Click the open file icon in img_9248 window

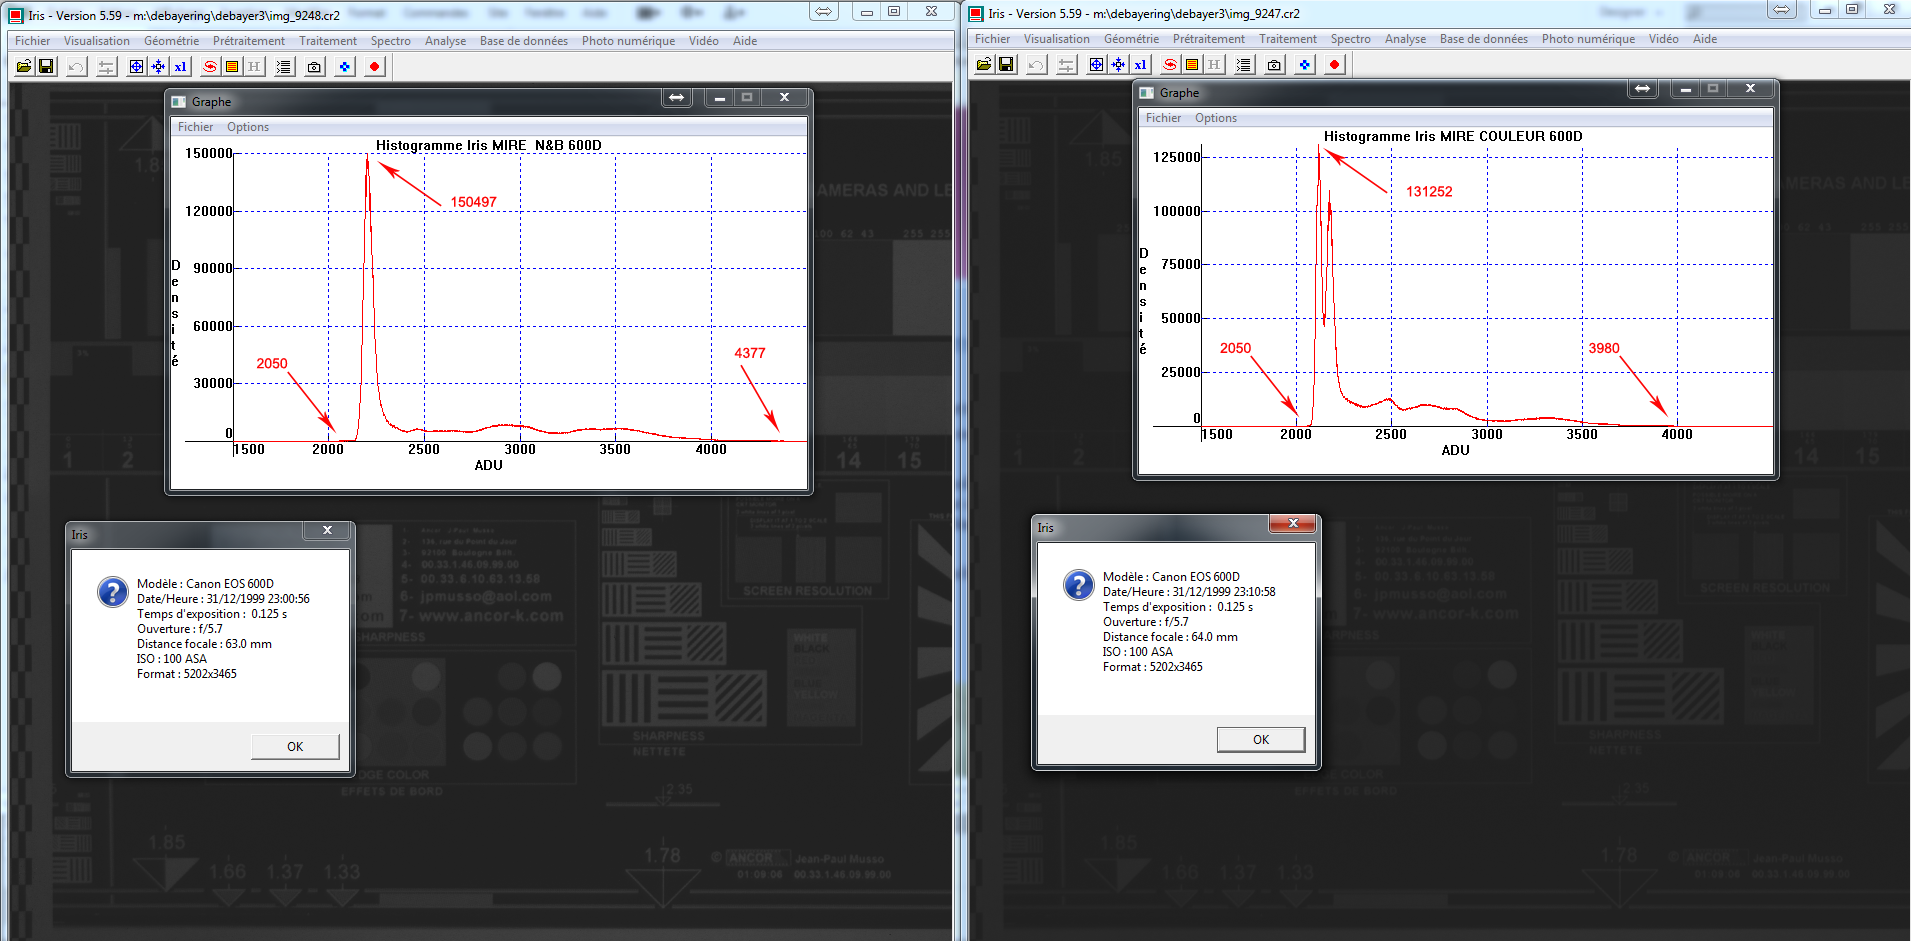[24, 67]
